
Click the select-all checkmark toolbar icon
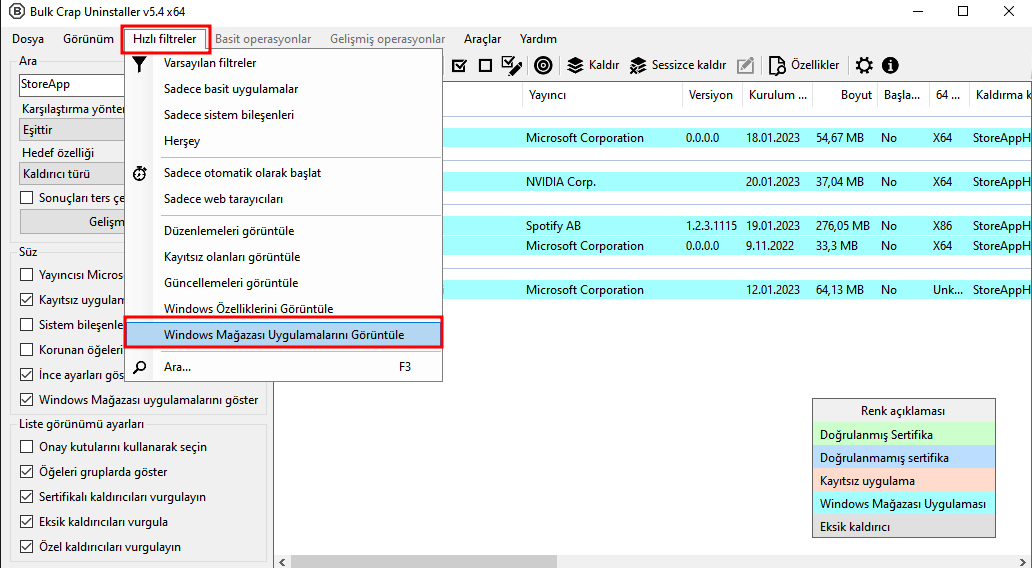(459, 65)
